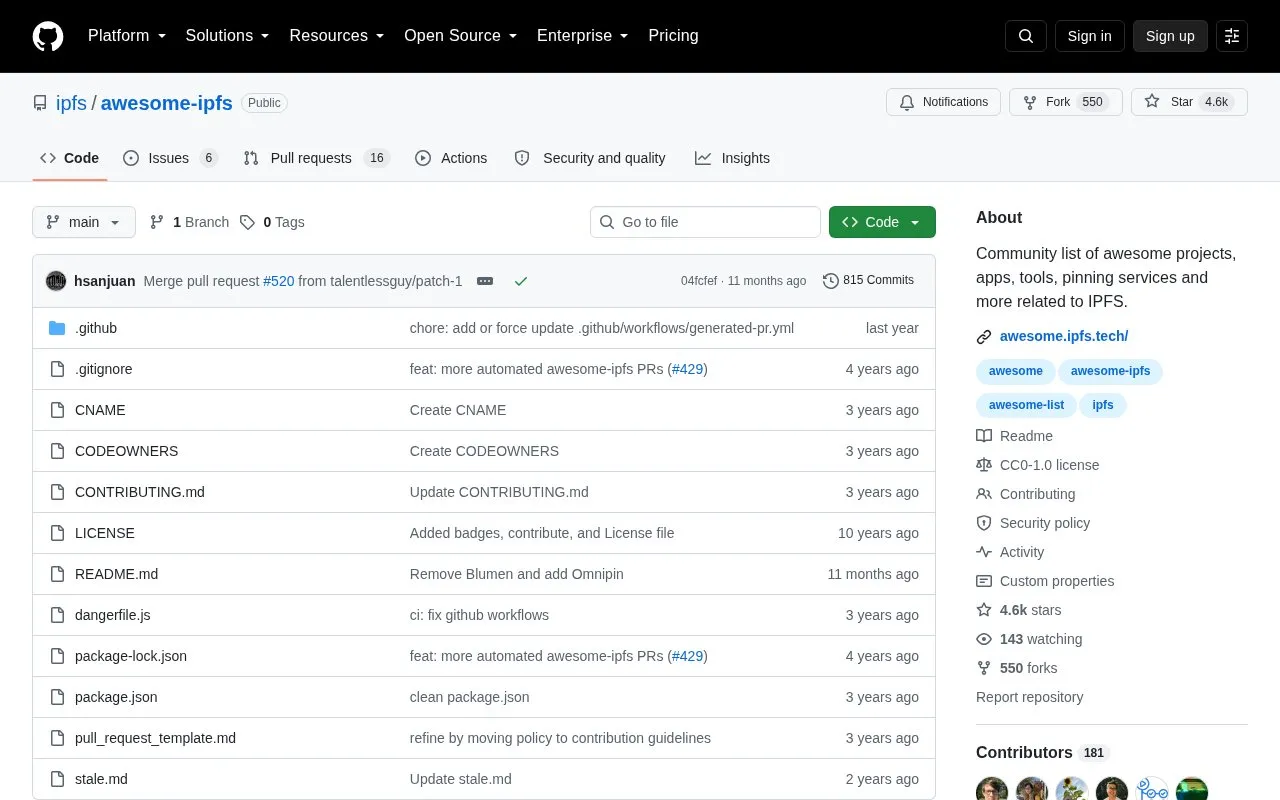
Task: Expand the commit message ellipsis
Action: 485,281
